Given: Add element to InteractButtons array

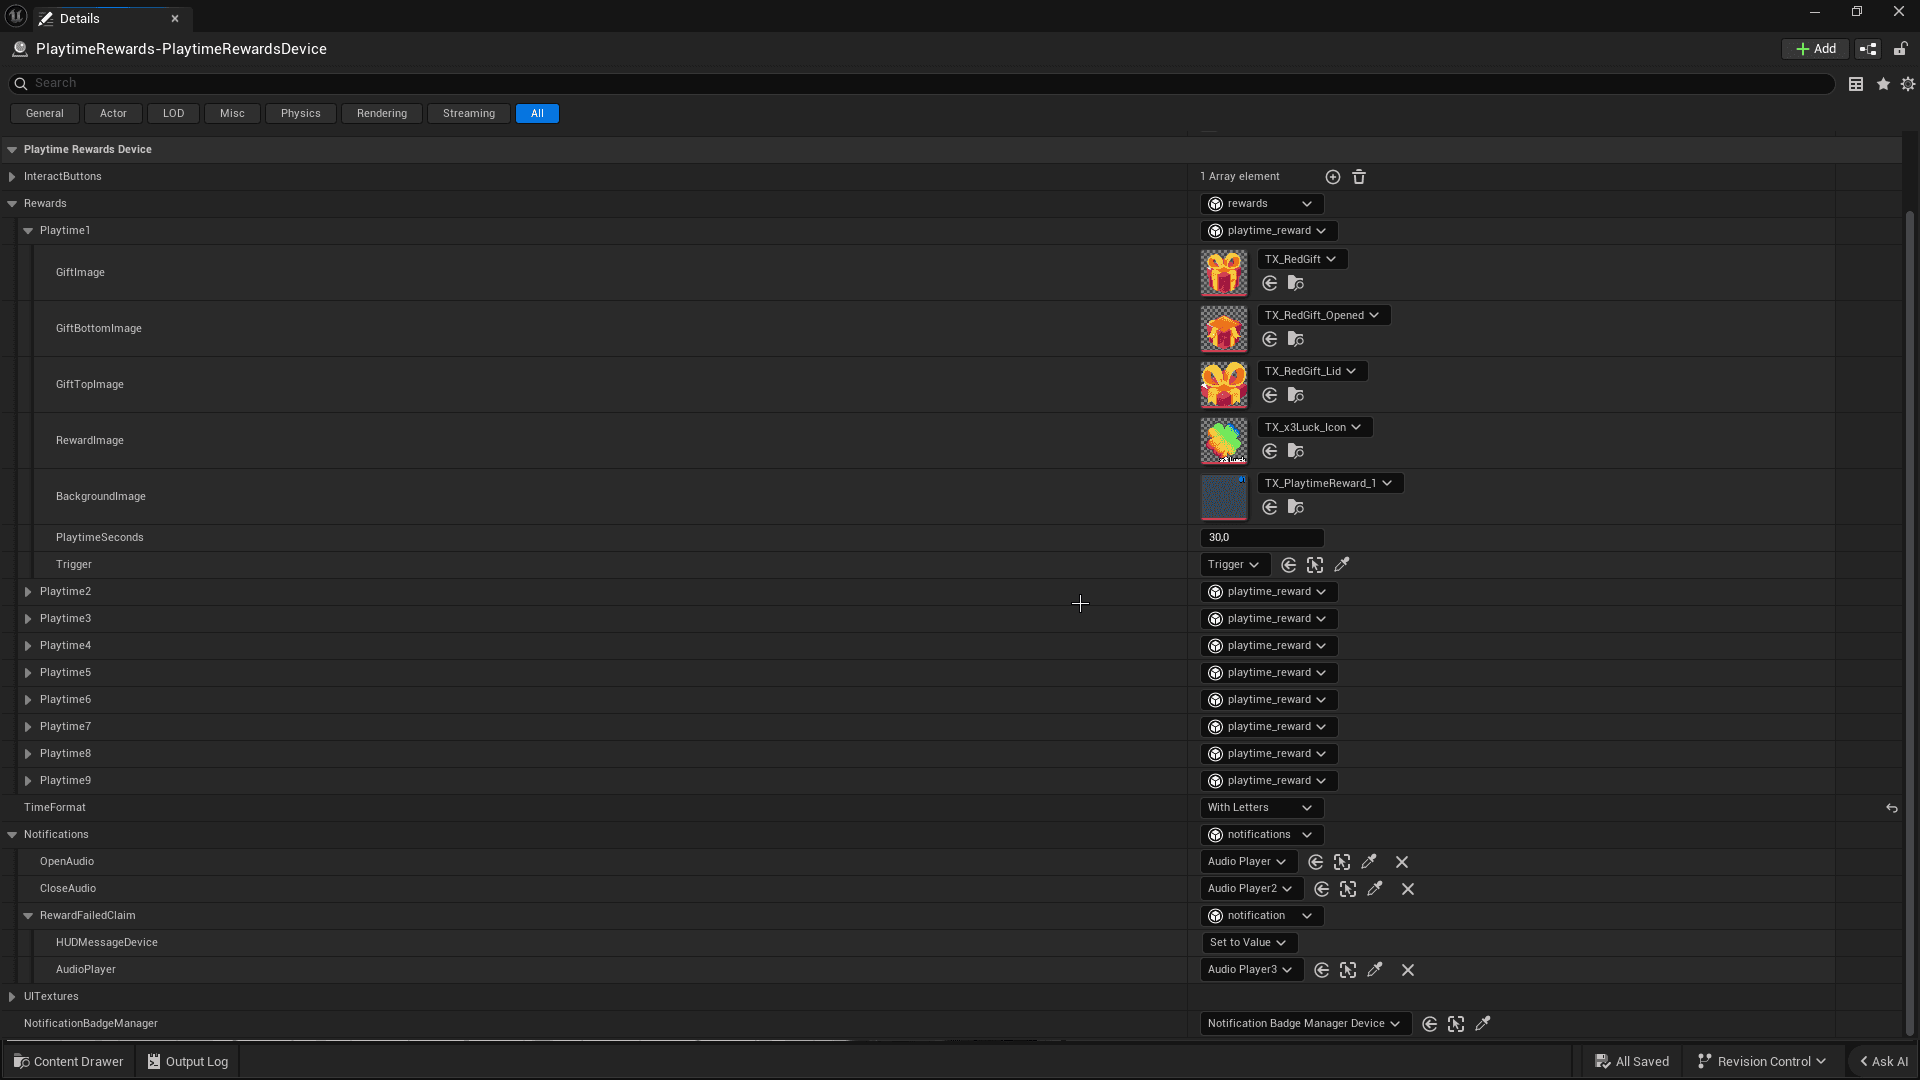Looking at the screenshot, I should point(1332,177).
